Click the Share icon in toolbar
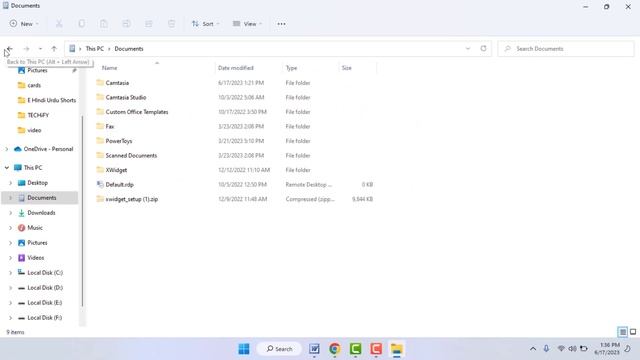This screenshot has width=640, height=360. [149, 24]
